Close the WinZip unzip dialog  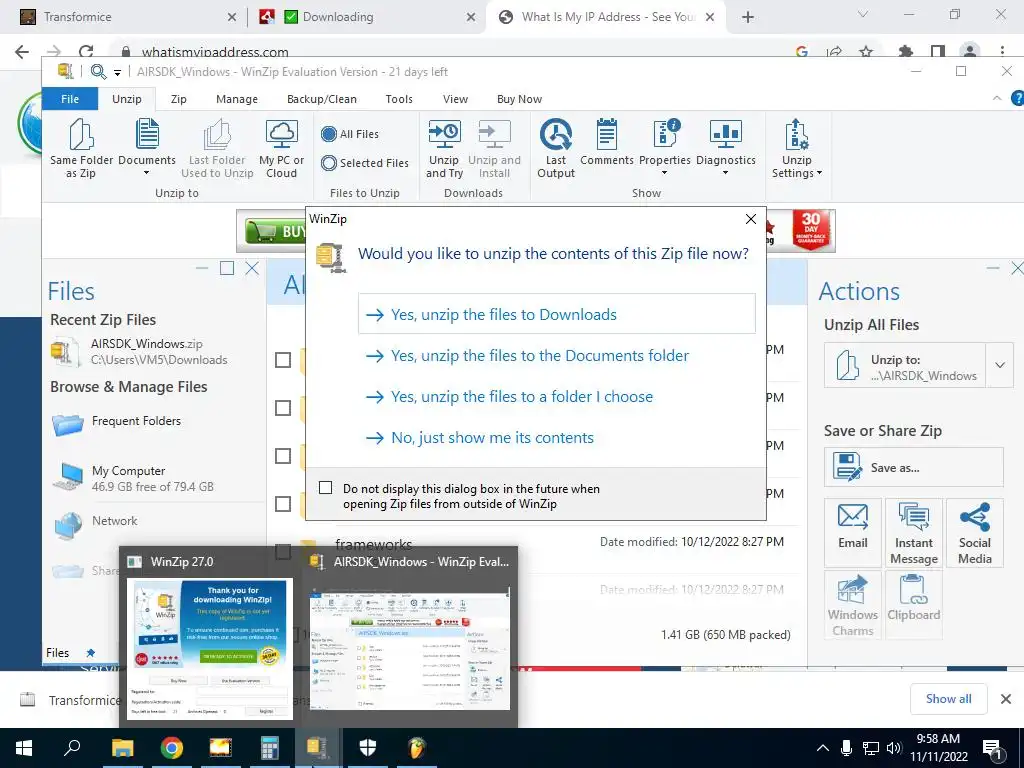click(x=751, y=219)
